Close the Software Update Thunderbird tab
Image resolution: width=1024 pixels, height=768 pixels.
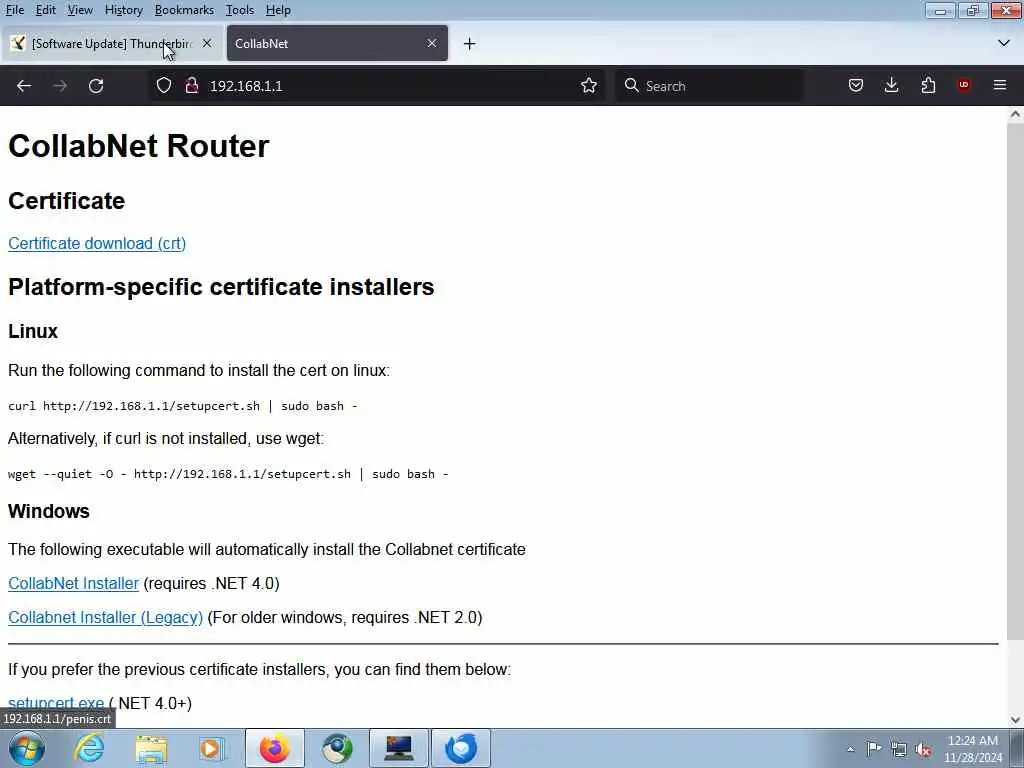(207, 43)
